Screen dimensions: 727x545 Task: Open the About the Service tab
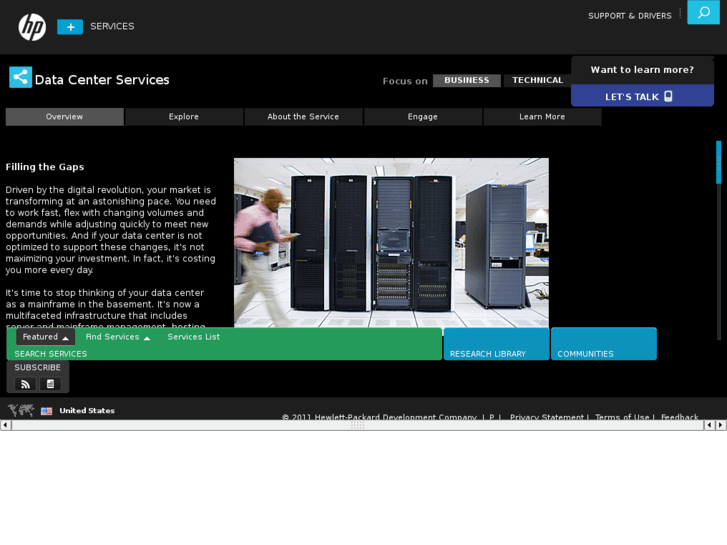[303, 117]
